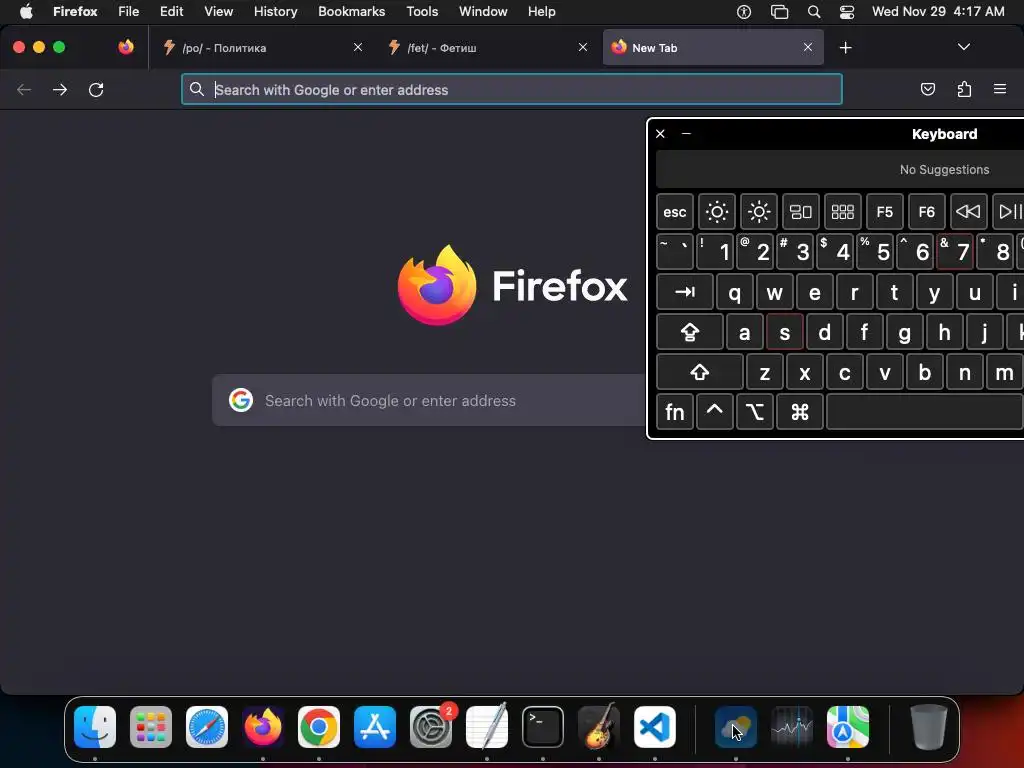Open the App Store from the Dock

375,727
